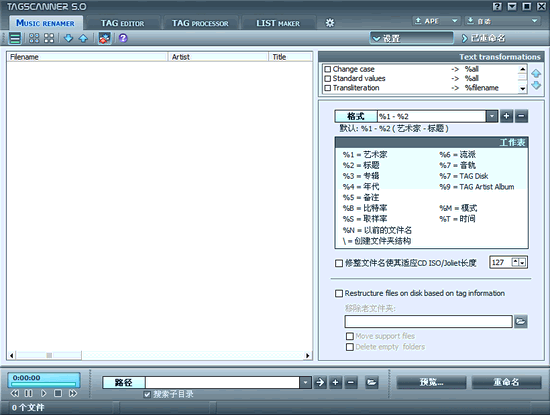This screenshot has height=415, width=550.
Task: Decrease the filename length value 127
Action: (522, 263)
